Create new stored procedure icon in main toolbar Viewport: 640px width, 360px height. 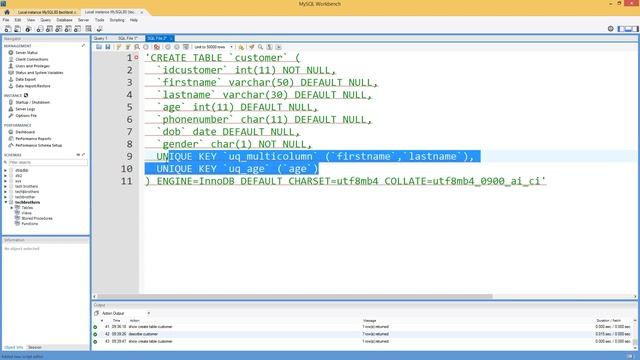[68, 29]
